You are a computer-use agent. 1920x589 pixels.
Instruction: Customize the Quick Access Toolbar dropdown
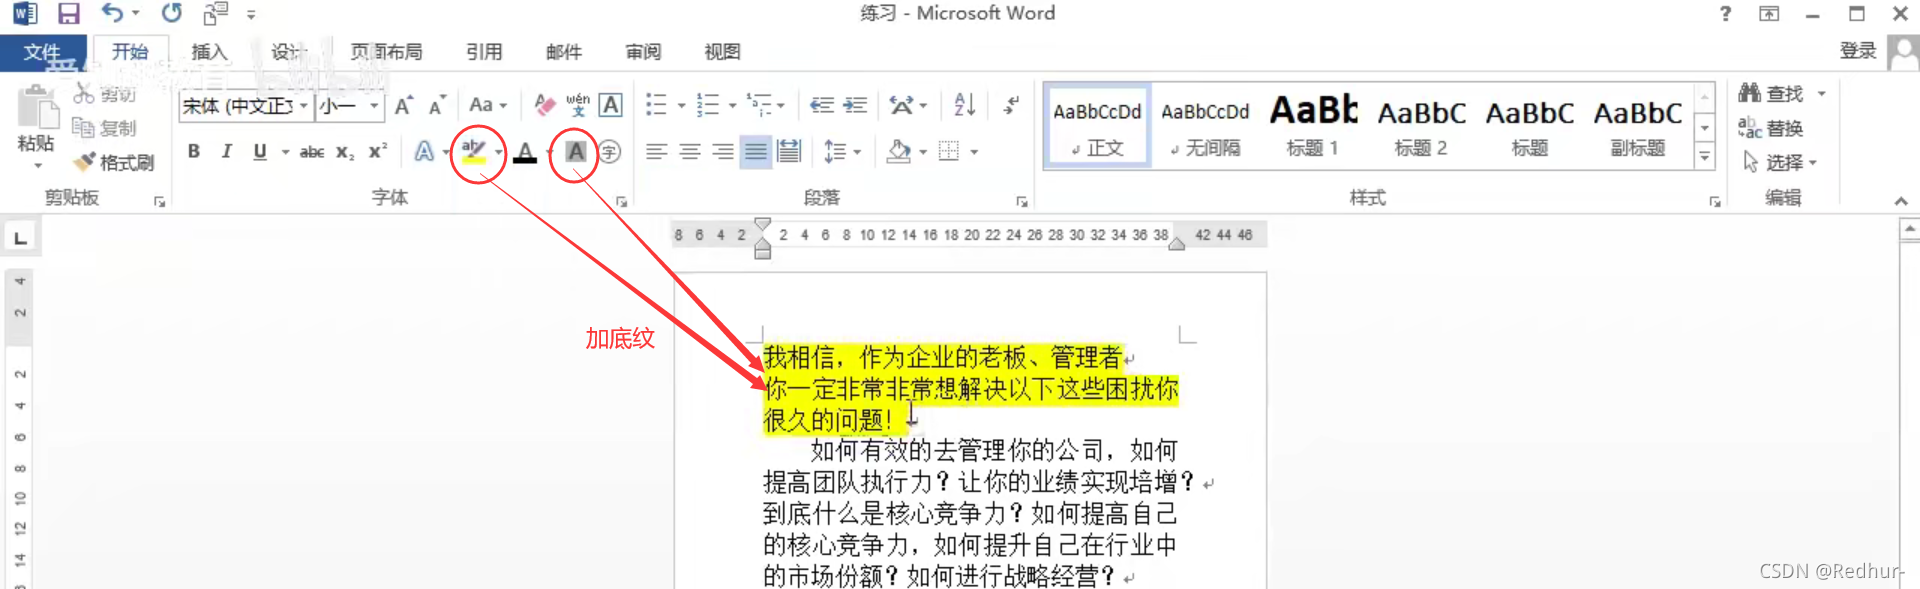pos(251,15)
